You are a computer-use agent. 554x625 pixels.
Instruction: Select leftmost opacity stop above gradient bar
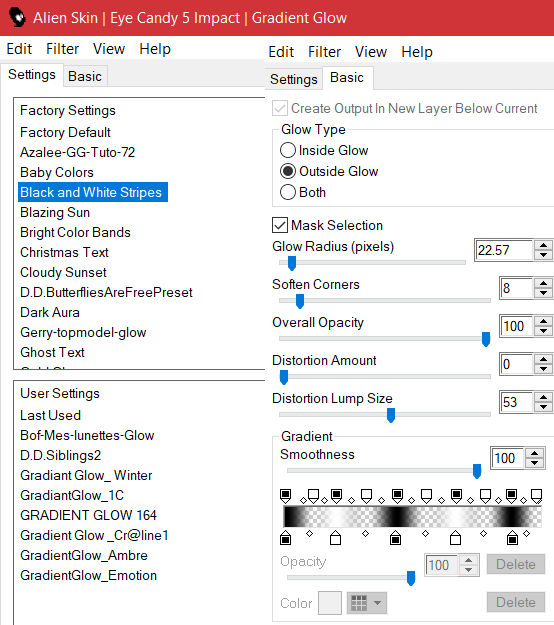pyautogui.click(x=285, y=496)
